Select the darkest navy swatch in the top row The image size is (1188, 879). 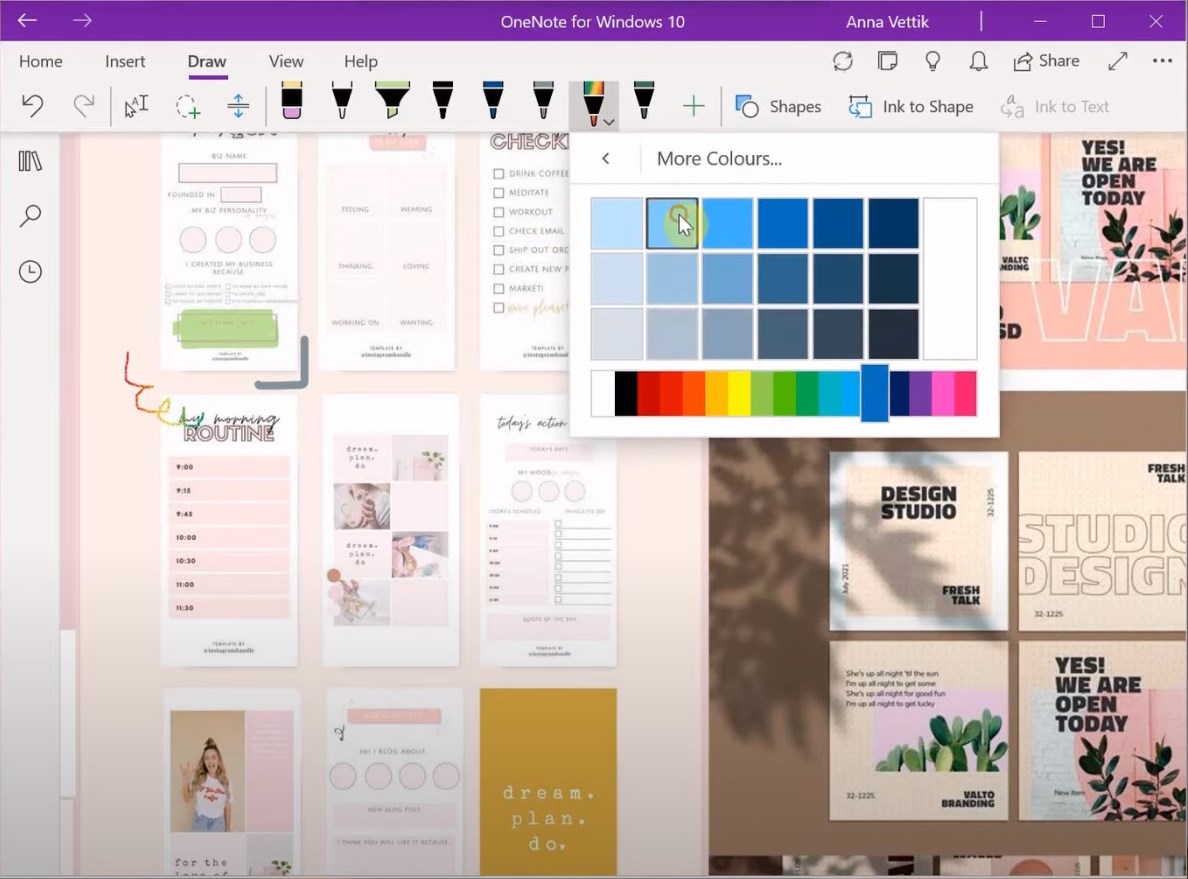pos(893,224)
